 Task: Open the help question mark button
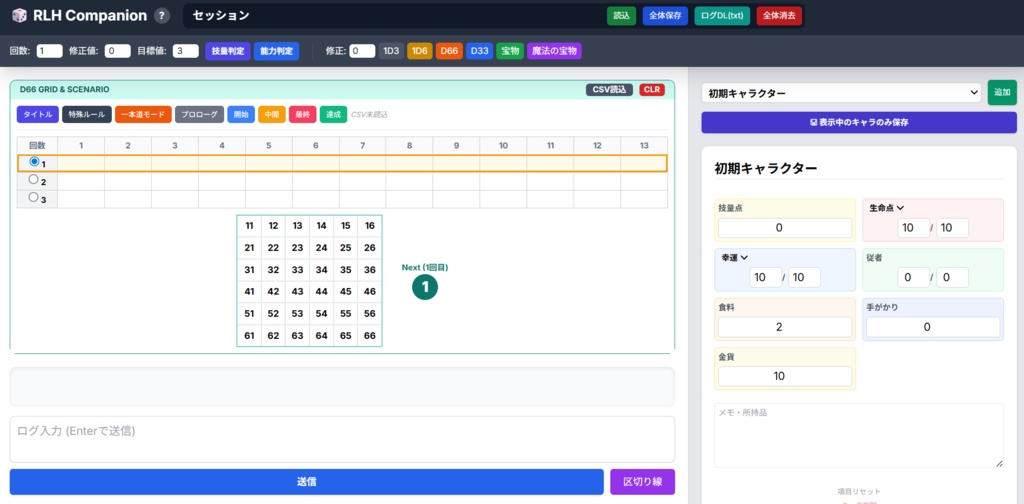(x=162, y=16)
